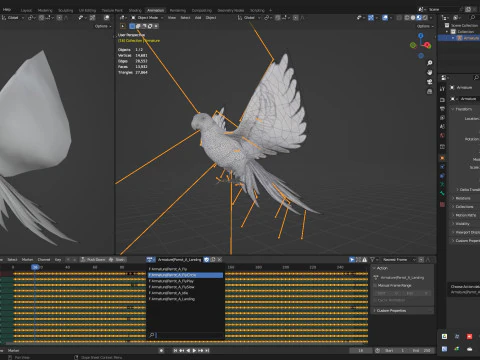Open the viewport Object menu

click(211, 17)
